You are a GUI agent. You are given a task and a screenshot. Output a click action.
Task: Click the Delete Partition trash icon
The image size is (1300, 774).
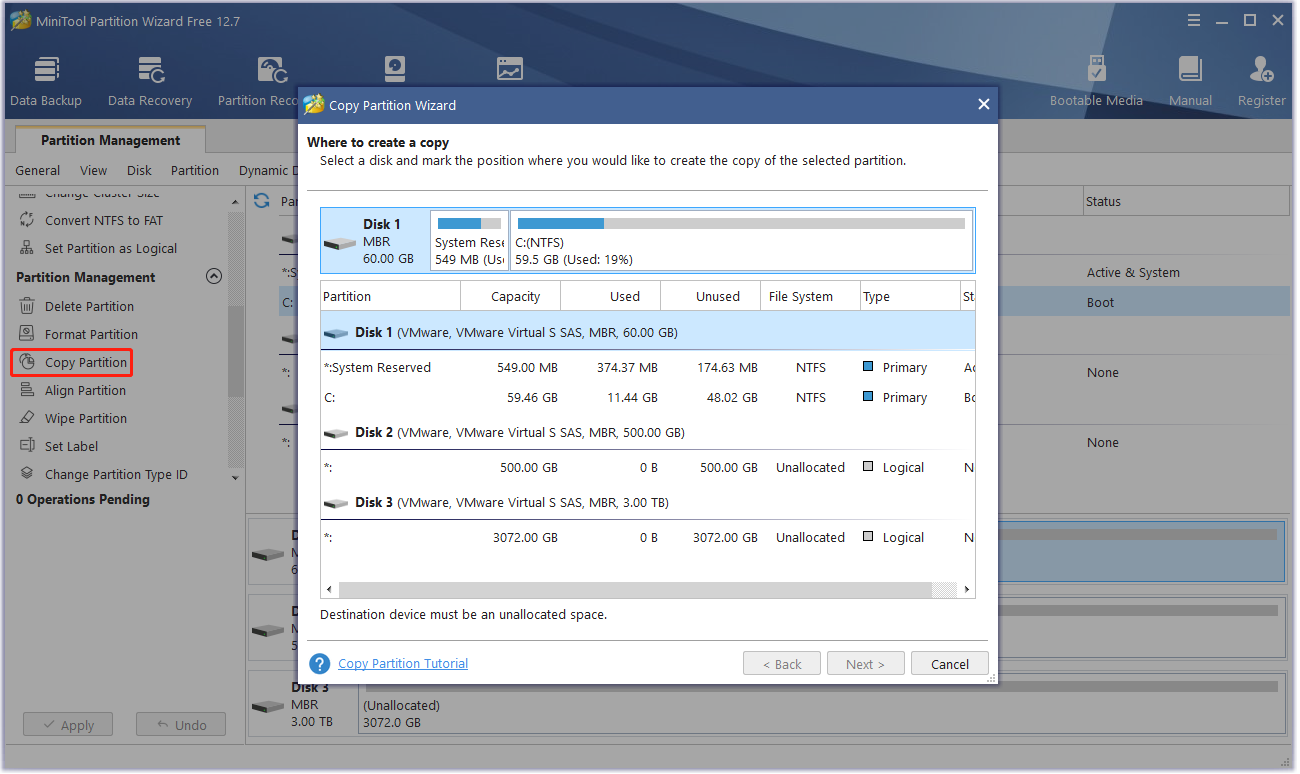27,306
